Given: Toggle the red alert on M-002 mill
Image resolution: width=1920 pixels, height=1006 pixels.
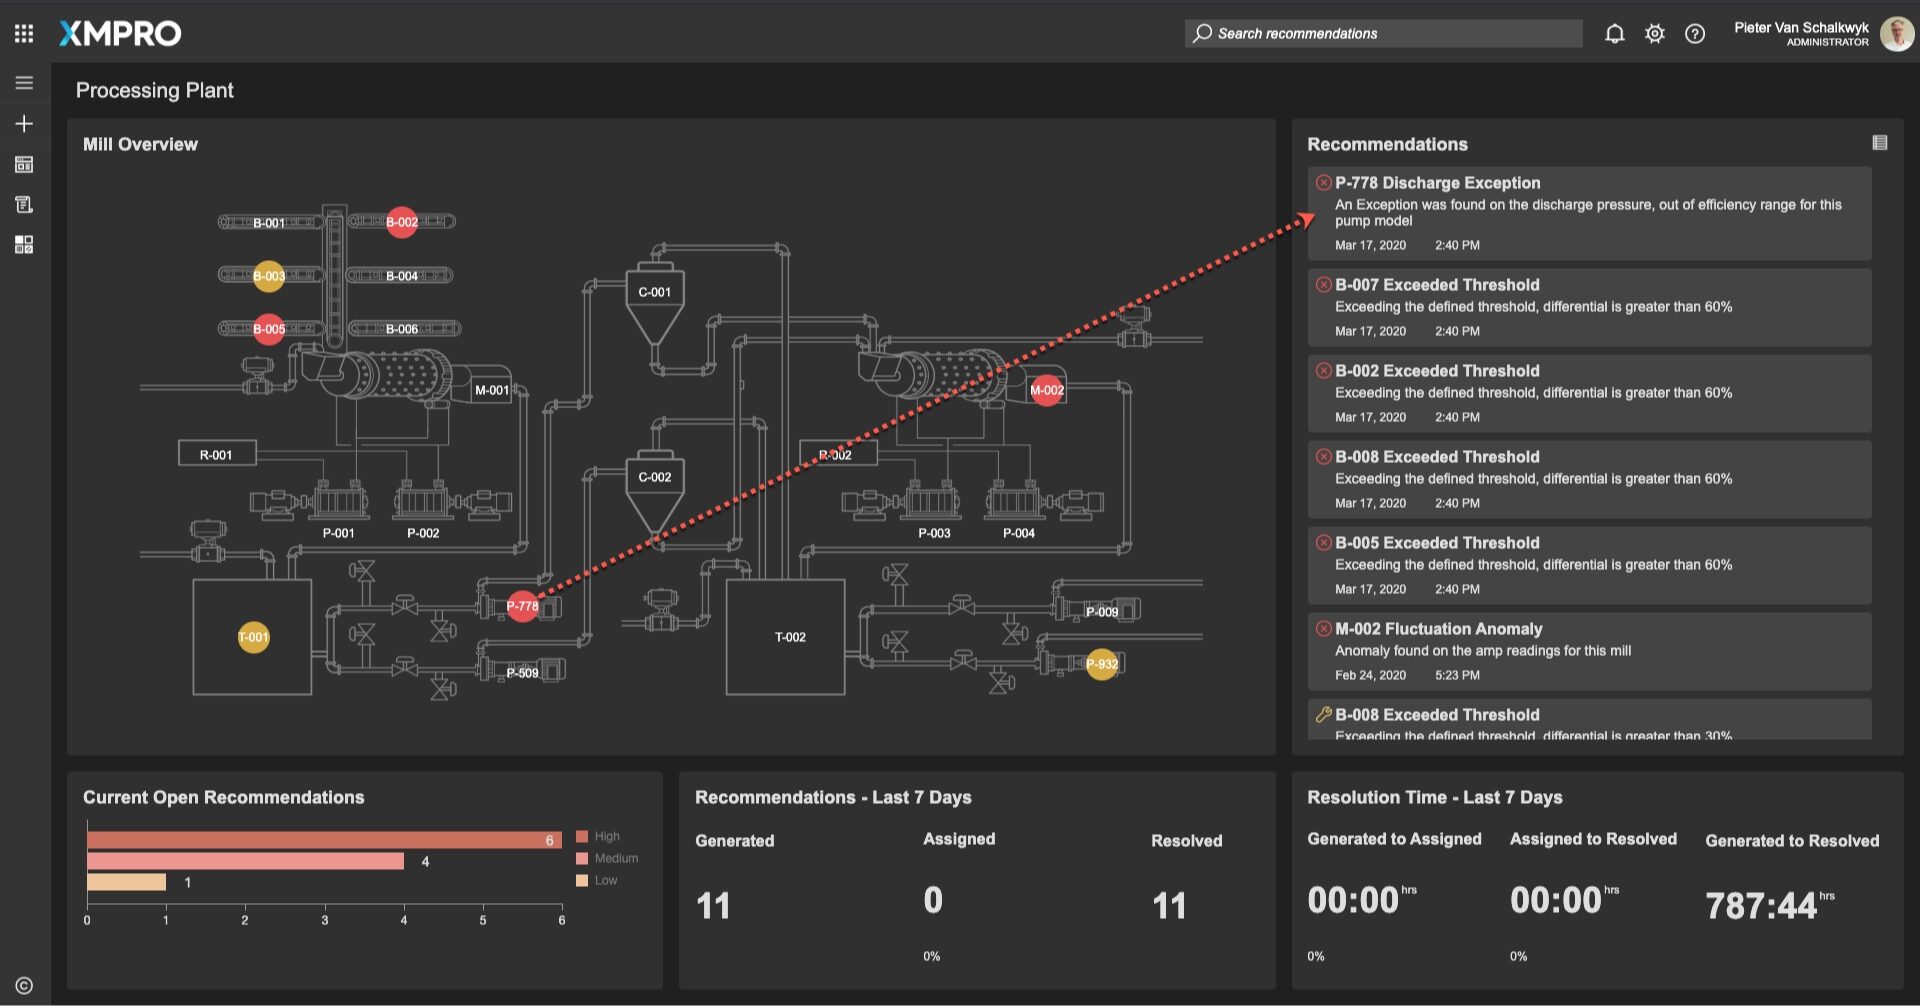Looking at the screenshot, I should tap(1046, 392).
